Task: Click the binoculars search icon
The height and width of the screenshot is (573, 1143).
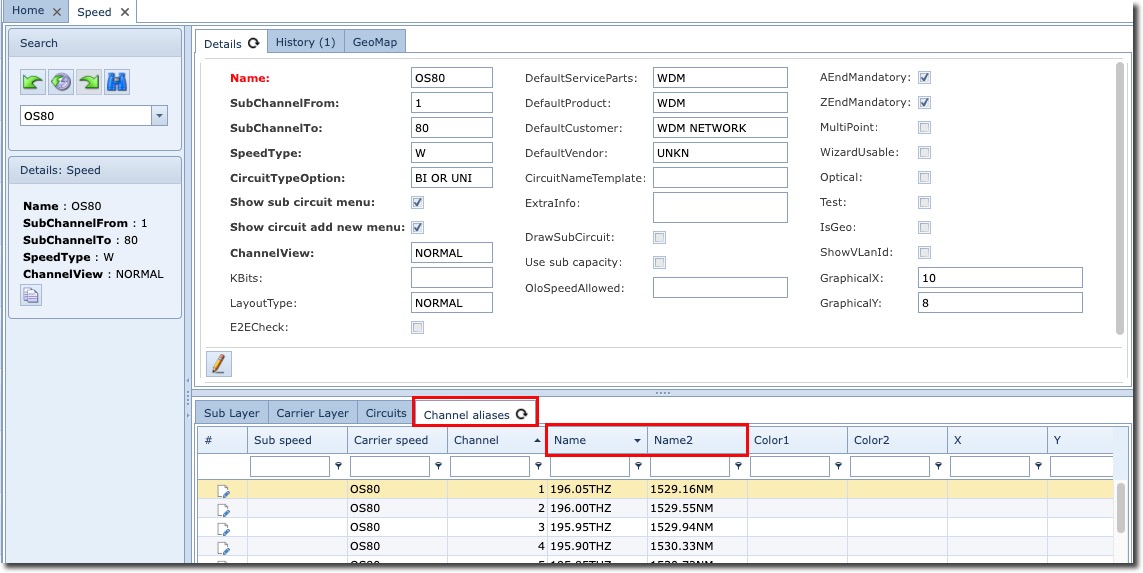Action: [x=117, y=82]
